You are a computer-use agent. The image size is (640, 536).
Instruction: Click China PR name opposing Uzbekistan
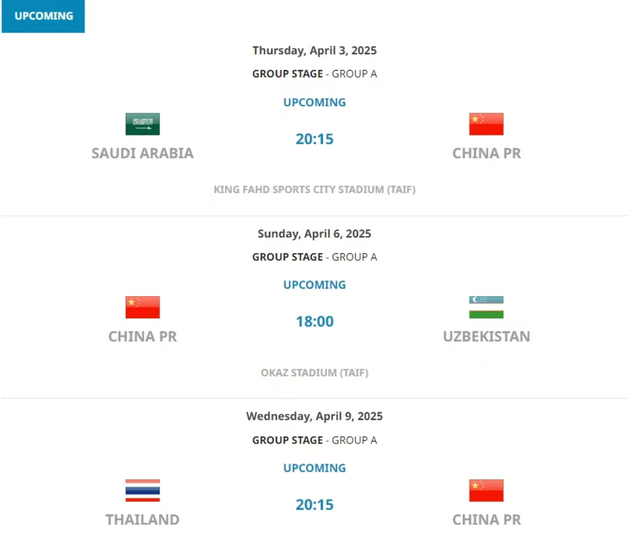142,337
